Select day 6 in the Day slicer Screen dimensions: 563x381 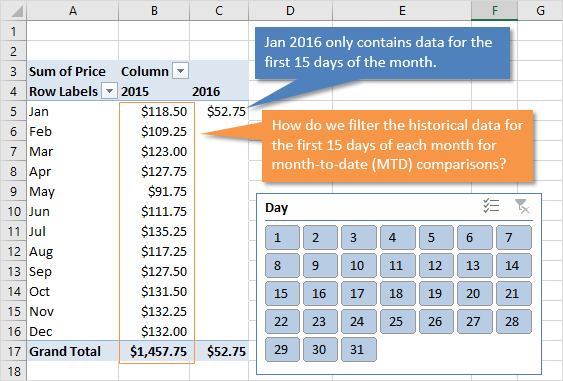coord(475,237)
